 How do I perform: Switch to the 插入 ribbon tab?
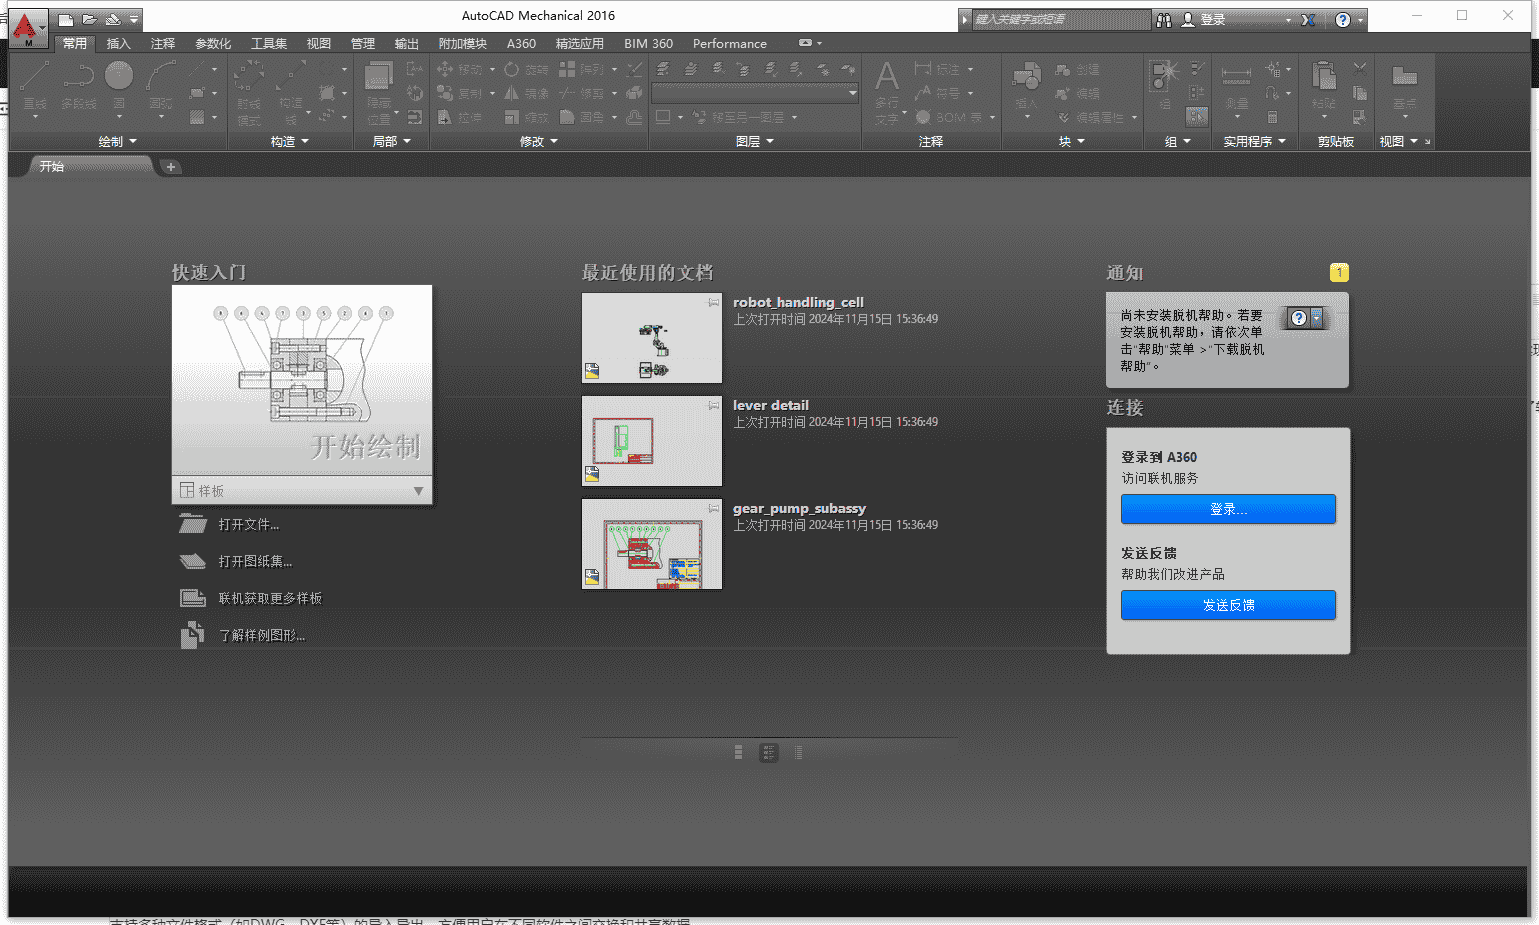118,43
